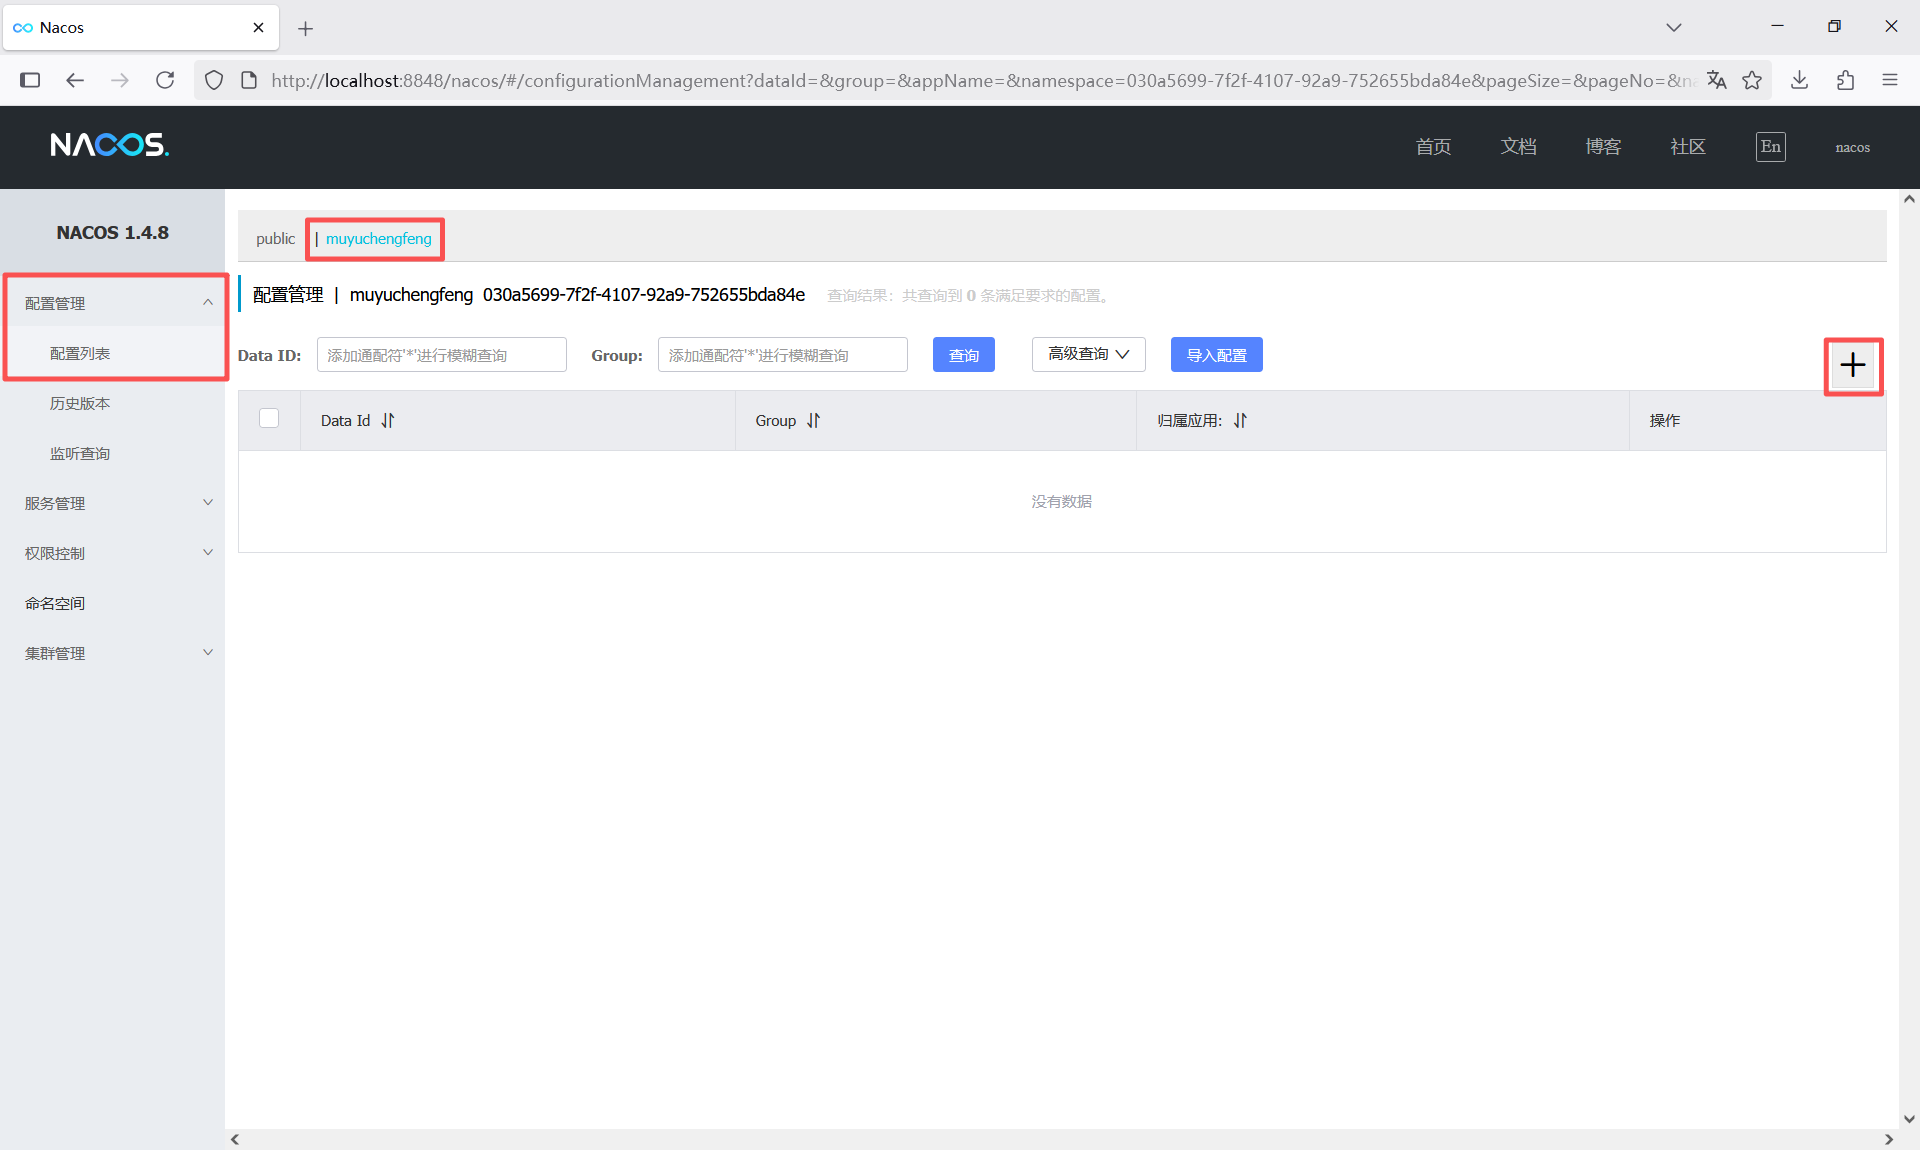Click the blue 查询 search button
The image size is (1920, 1150).
coord(963,355)
